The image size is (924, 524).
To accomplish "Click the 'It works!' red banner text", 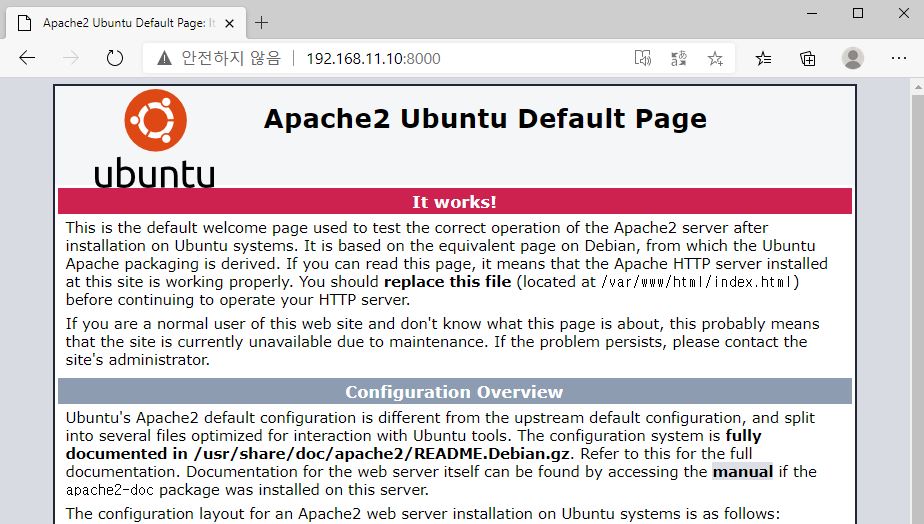I will (454, 202).
